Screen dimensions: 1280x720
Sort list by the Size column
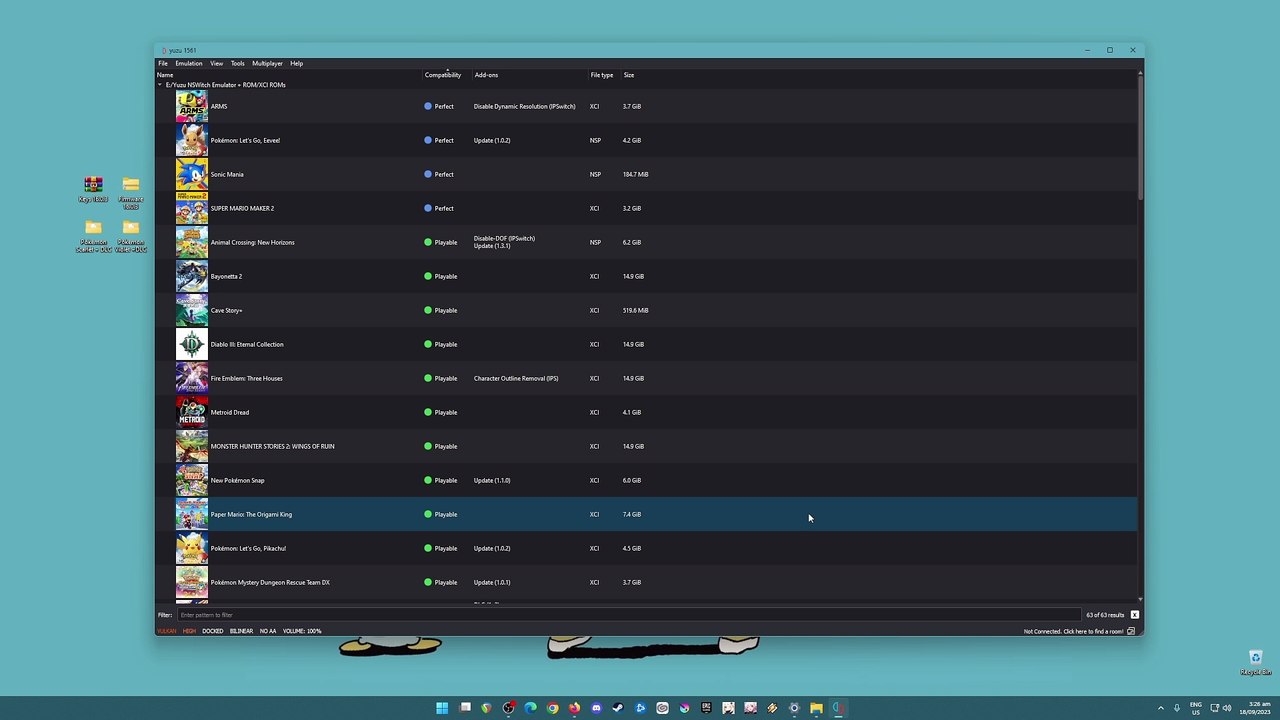(x=628, y=75)
